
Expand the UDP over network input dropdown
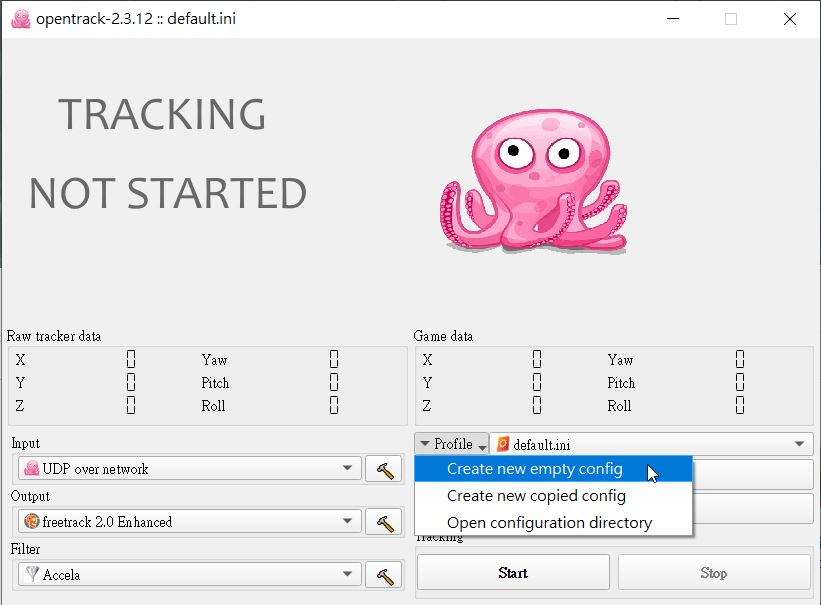pos(190,468)
